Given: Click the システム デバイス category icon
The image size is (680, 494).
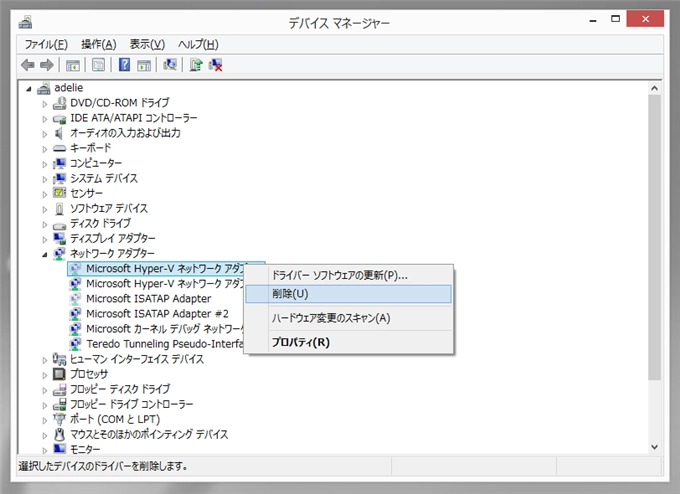Looking at the screenshot, I should 59,178.
